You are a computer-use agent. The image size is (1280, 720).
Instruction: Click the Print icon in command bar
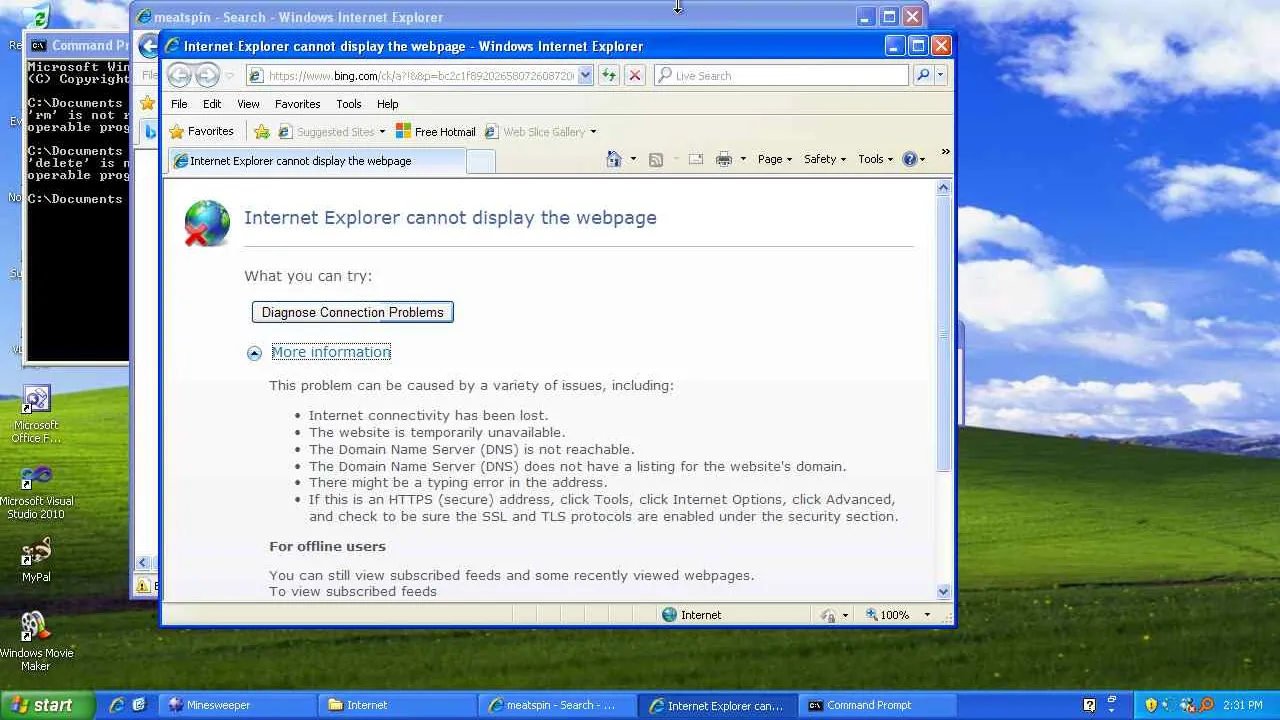724,159
